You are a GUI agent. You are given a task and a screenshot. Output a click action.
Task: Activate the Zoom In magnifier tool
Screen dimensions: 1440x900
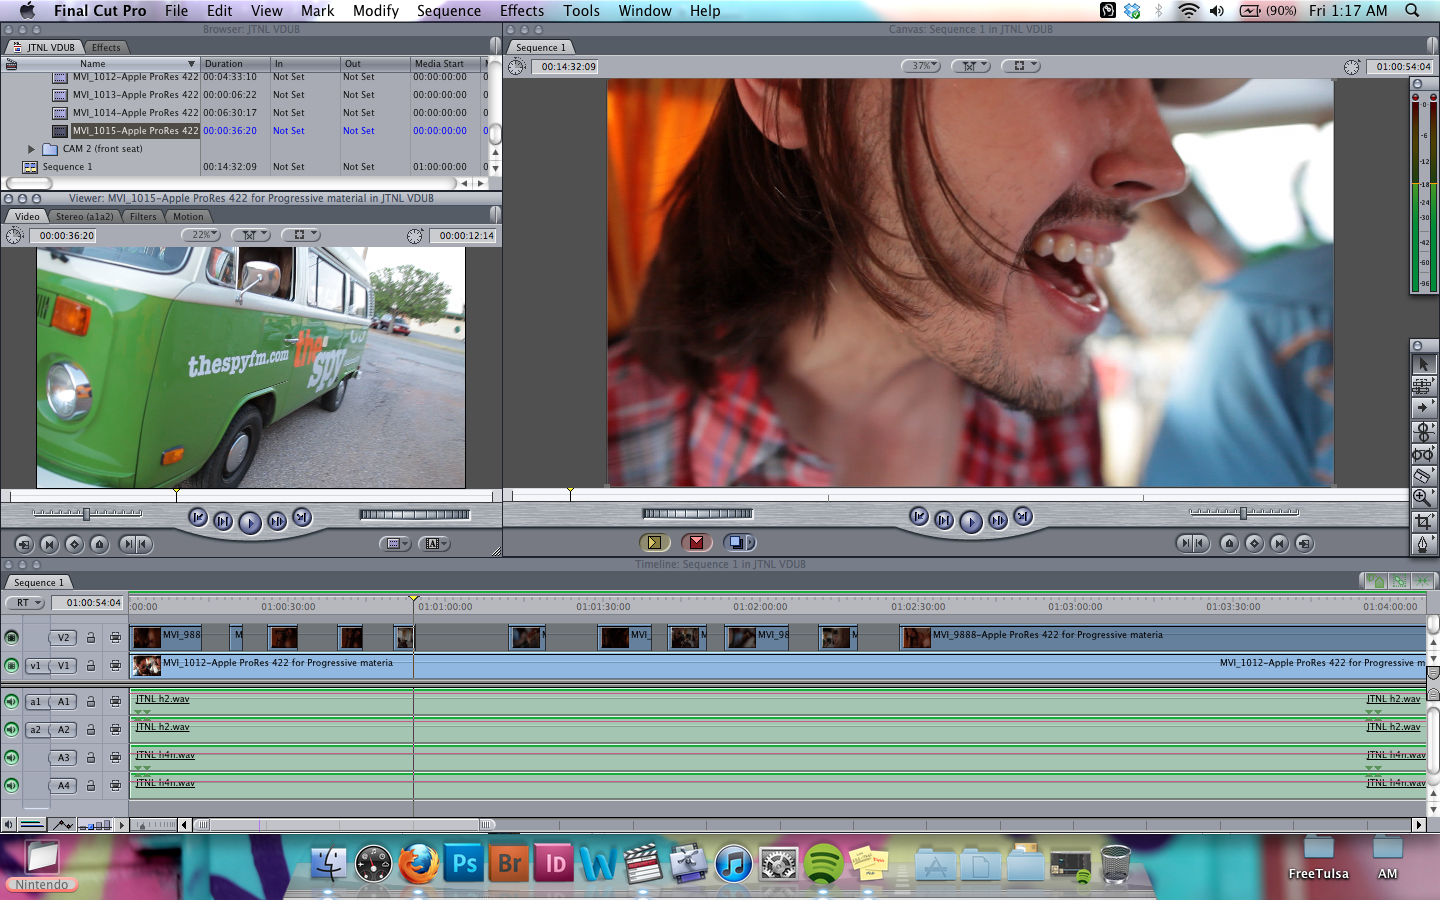[1423, 498]
